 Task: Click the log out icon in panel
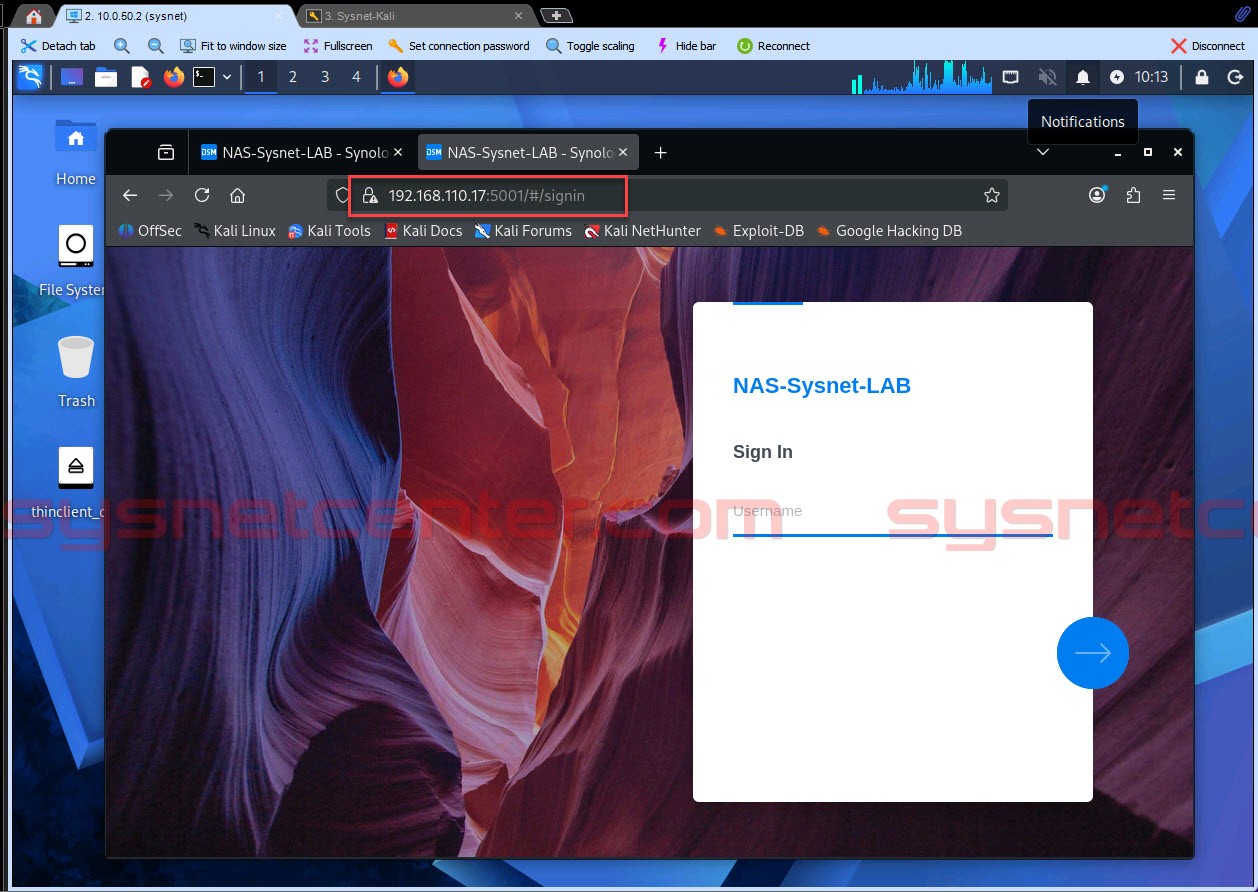pyautogui.click(x=1235, y=77)
